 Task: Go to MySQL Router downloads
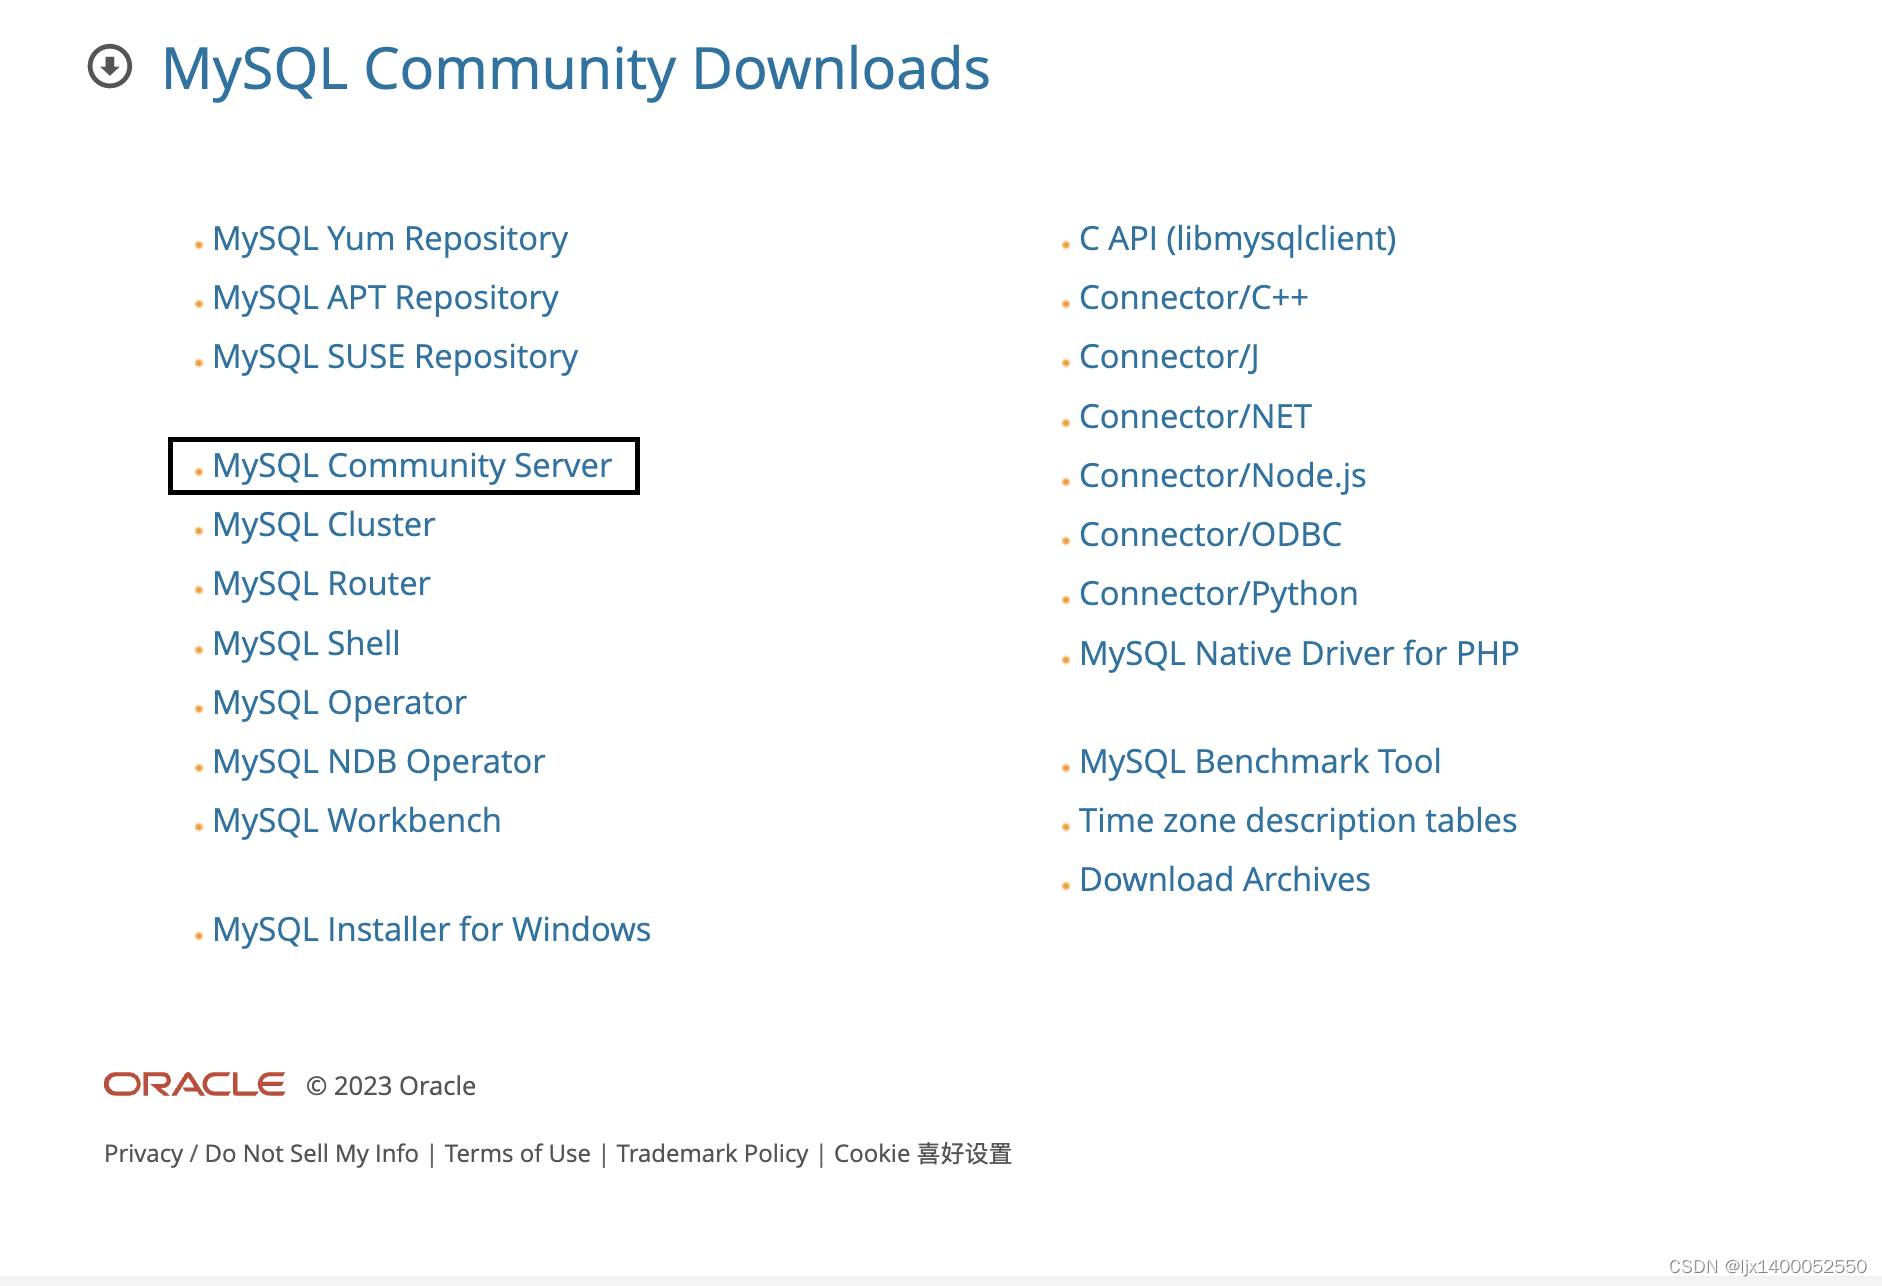[321, 584]
